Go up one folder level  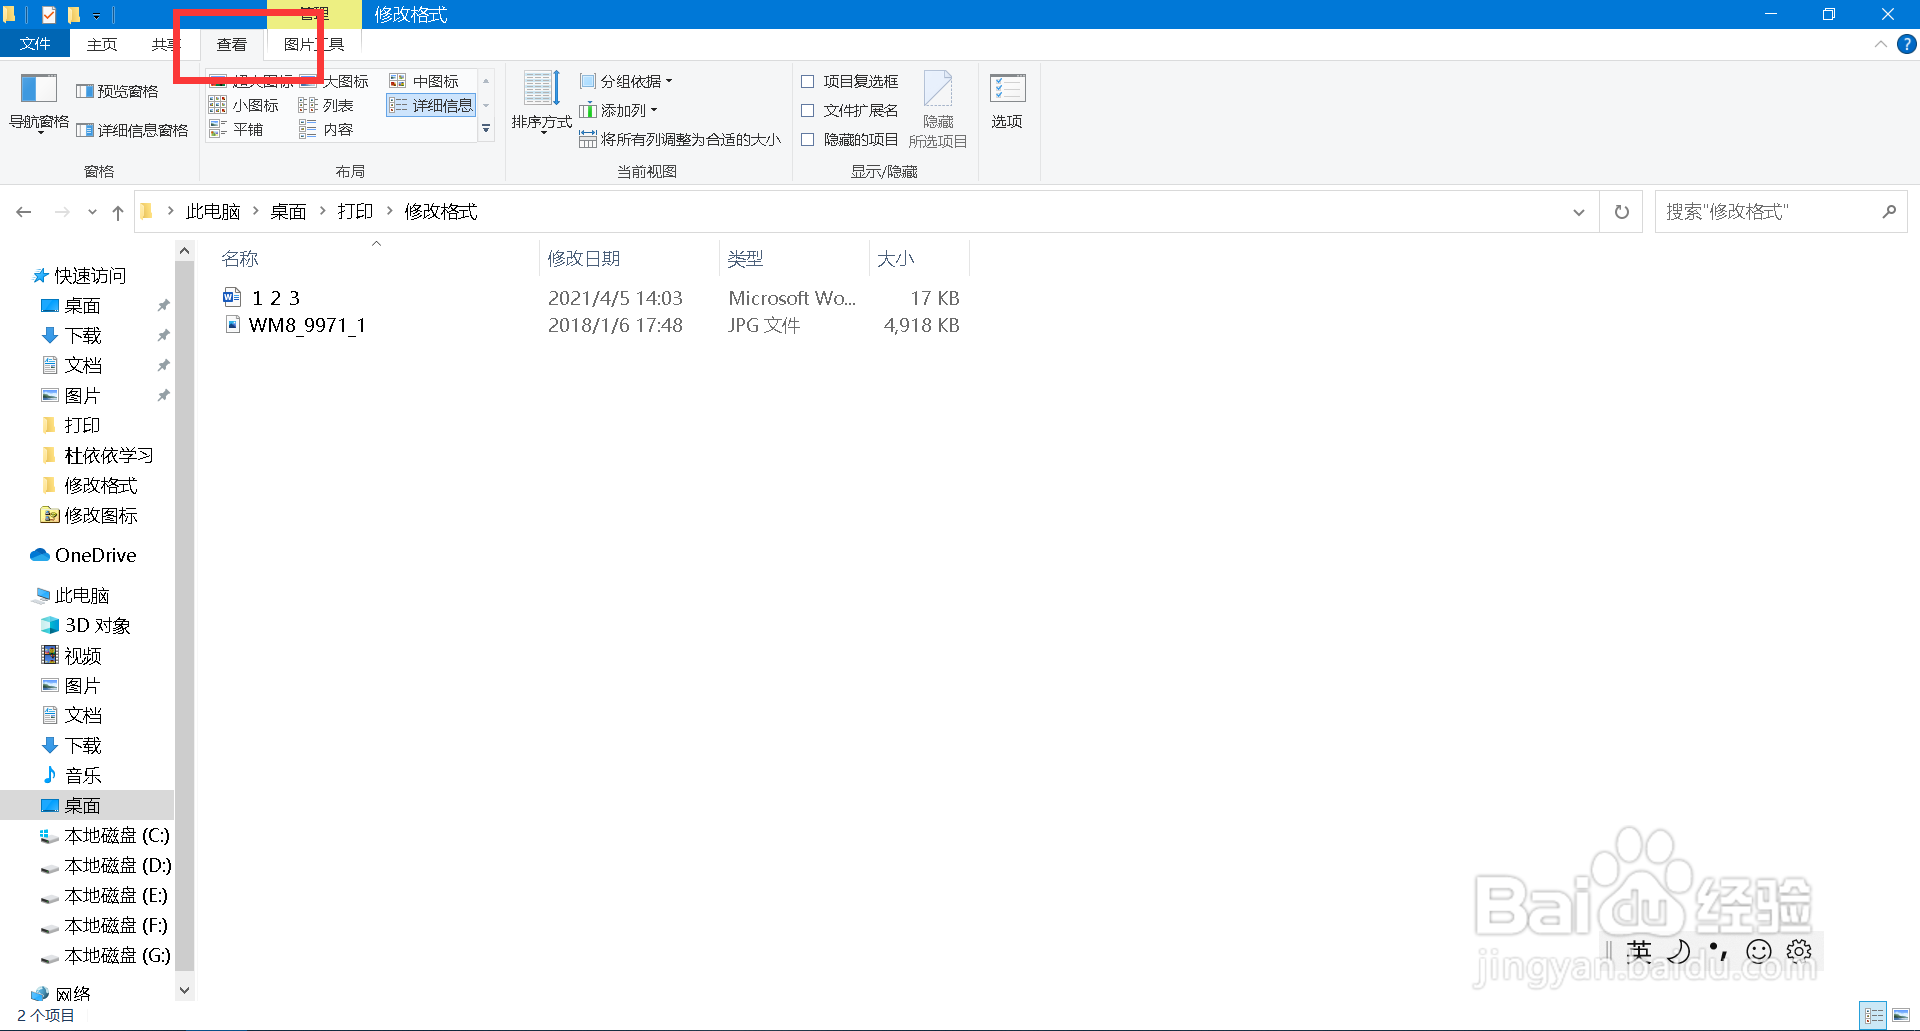pos(118,212)
